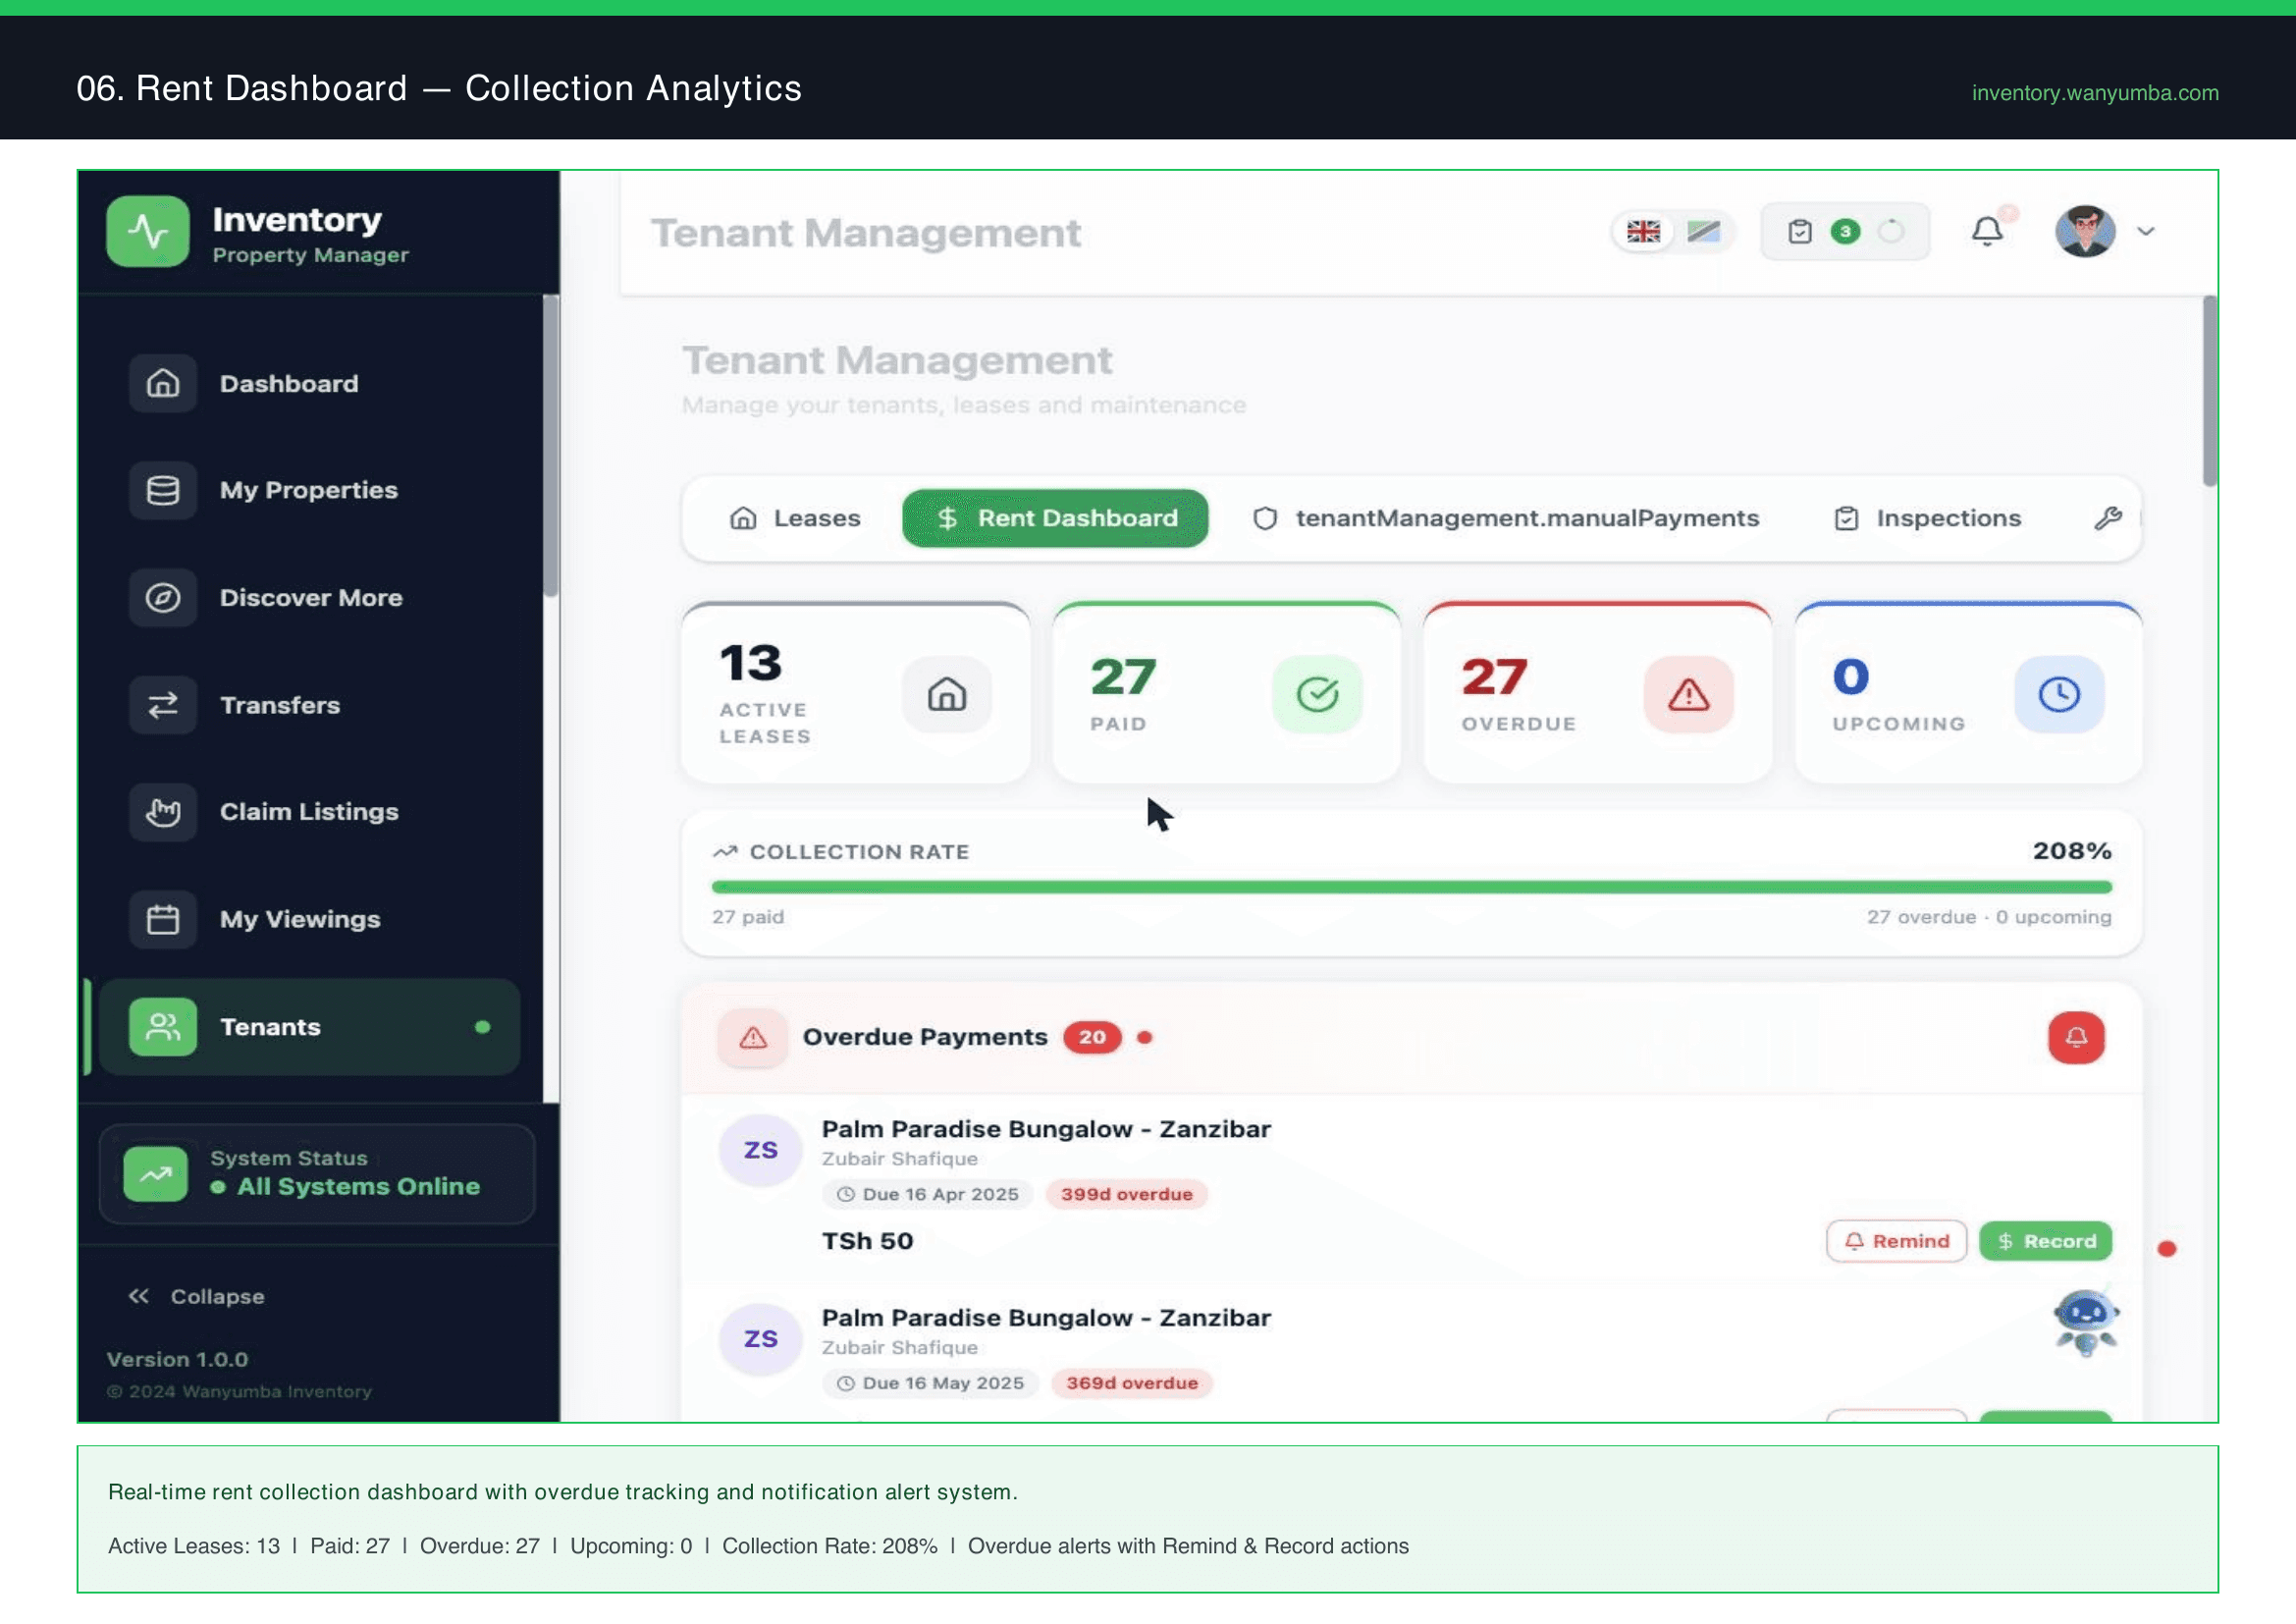This screenshot has height=1624, width=2296.
Task: Remind tenant for the TSh 50 payment
Action: click(1897, 1242)
